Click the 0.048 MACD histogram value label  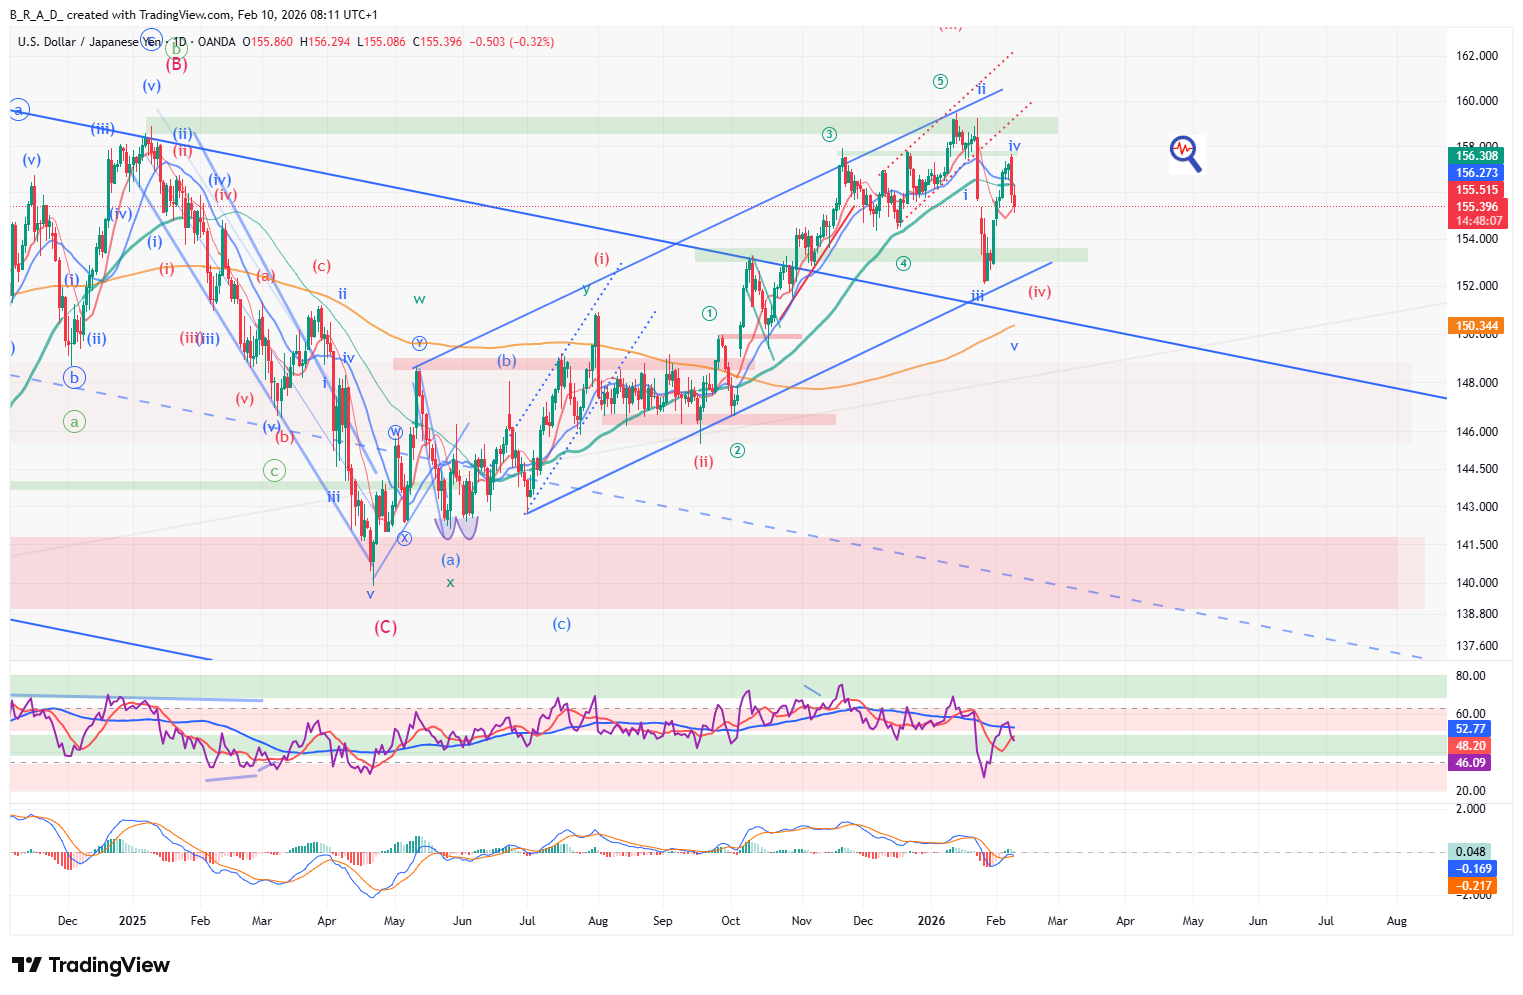point(1470,852)
